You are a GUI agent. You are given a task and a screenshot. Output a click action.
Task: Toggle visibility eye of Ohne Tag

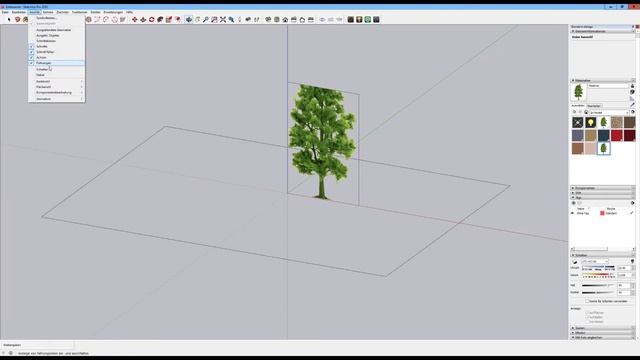tap(572, 213)
